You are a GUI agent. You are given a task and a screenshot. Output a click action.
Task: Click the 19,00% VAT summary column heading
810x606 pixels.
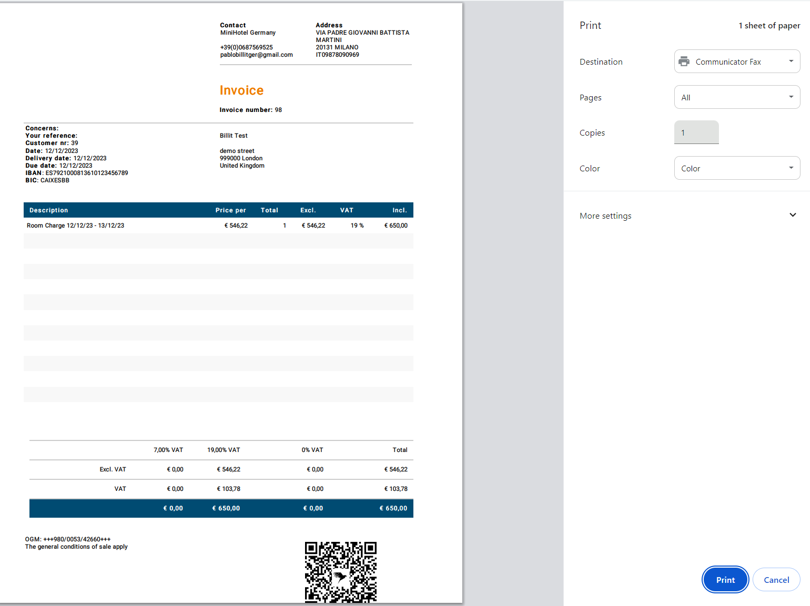[223, 450]
